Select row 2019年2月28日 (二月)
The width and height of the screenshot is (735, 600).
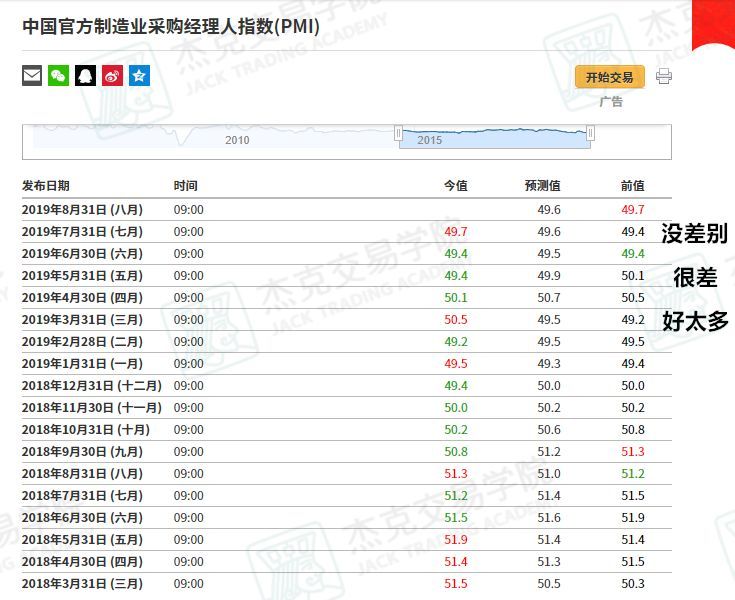pos(347,342)
